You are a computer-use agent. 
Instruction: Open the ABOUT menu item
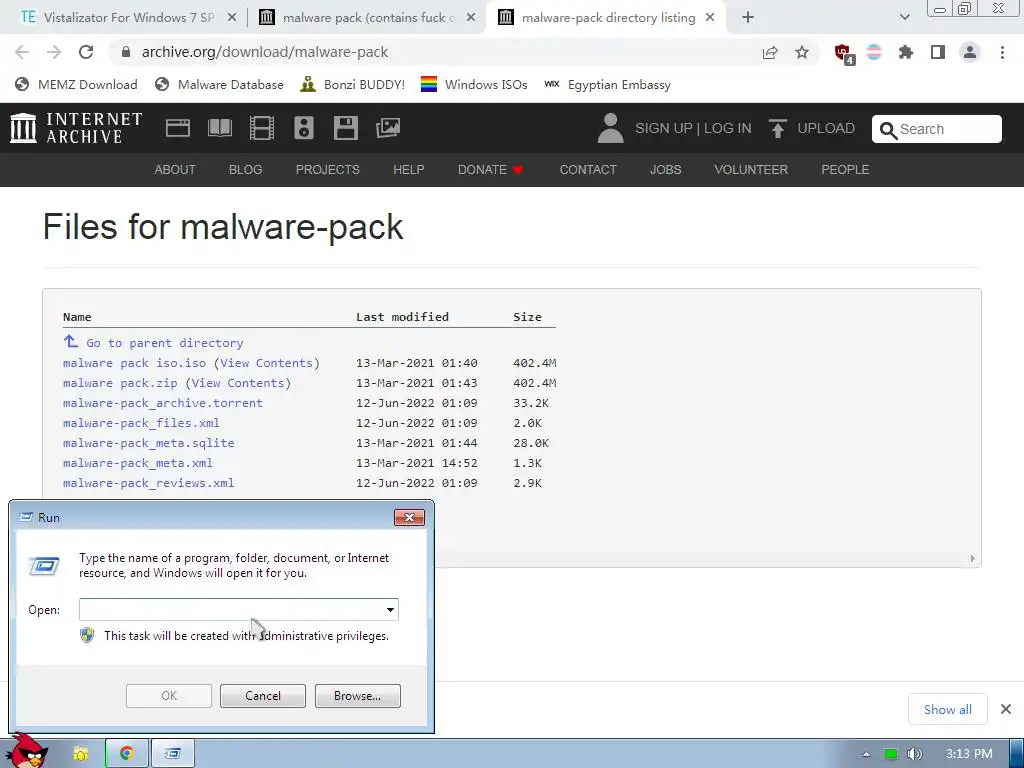tap(175, 170)
